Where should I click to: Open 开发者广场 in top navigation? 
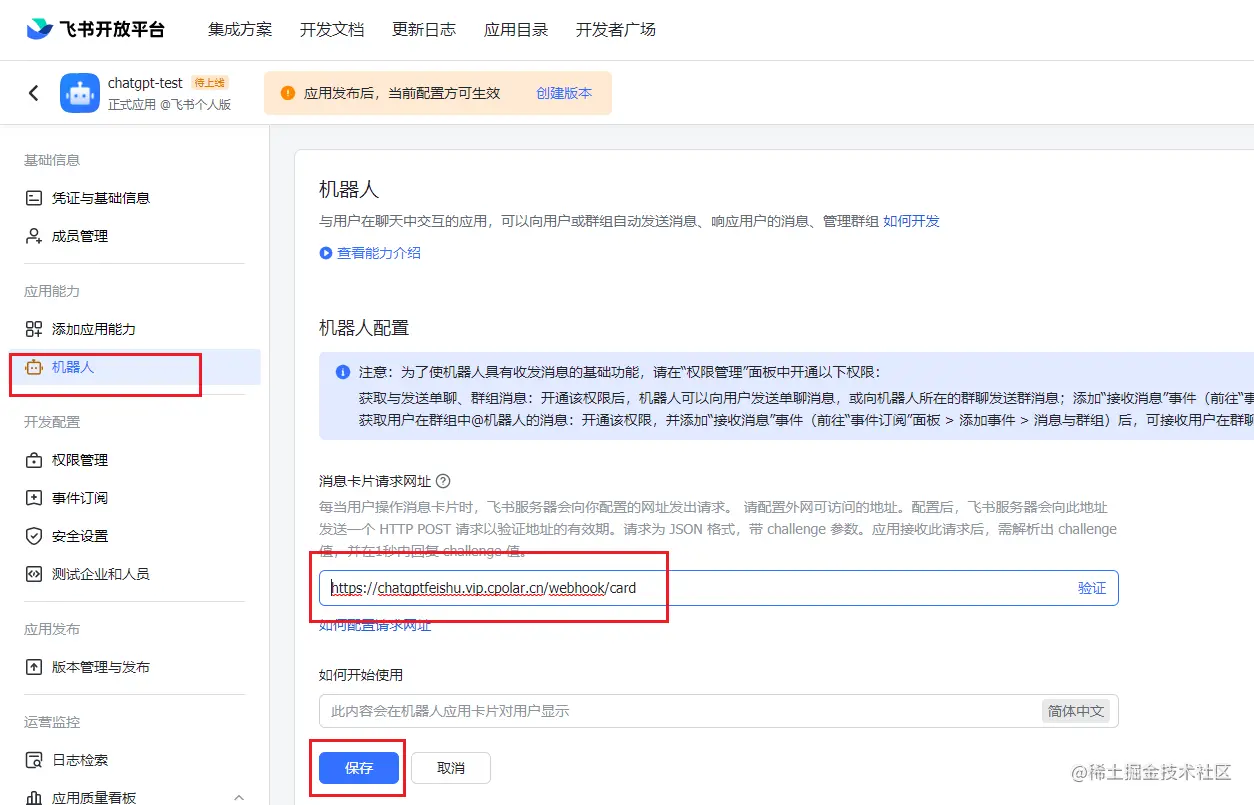pos(616,29)
